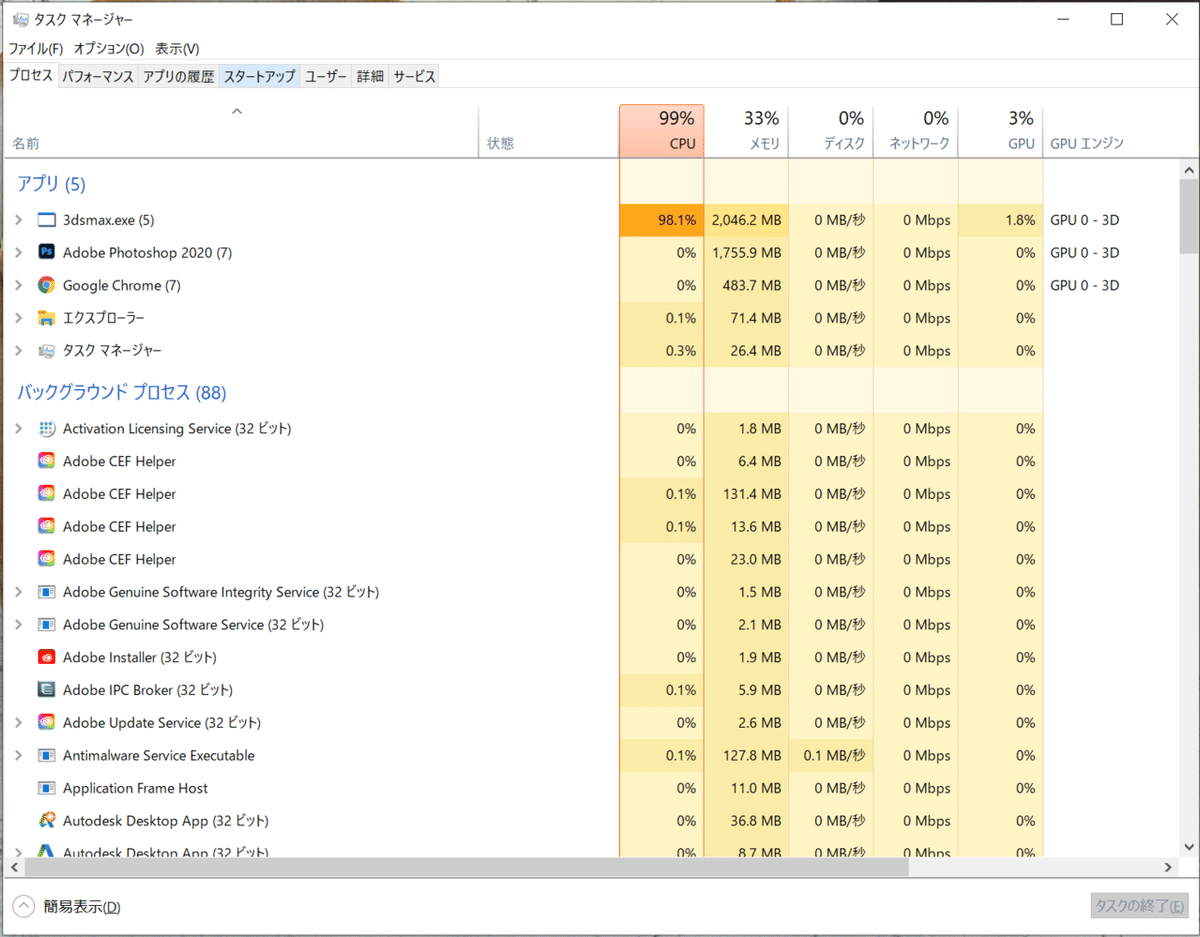1200x937 pixels.
Task: Sort by the 状態 column header
Action: [548, 131]
